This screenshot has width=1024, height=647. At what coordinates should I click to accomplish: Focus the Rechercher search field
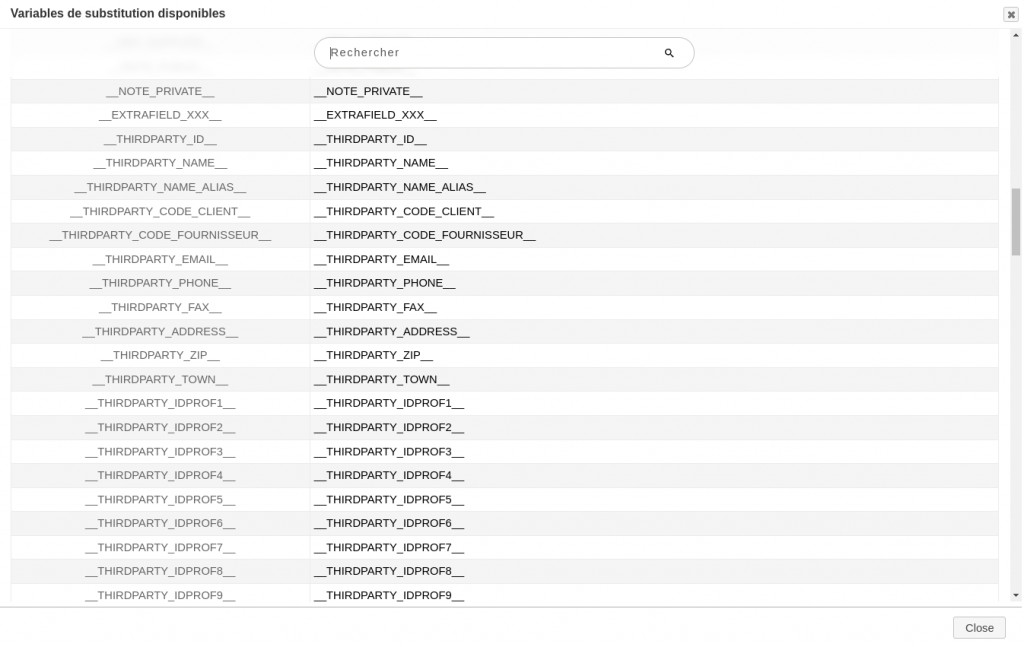coord(490,53)
